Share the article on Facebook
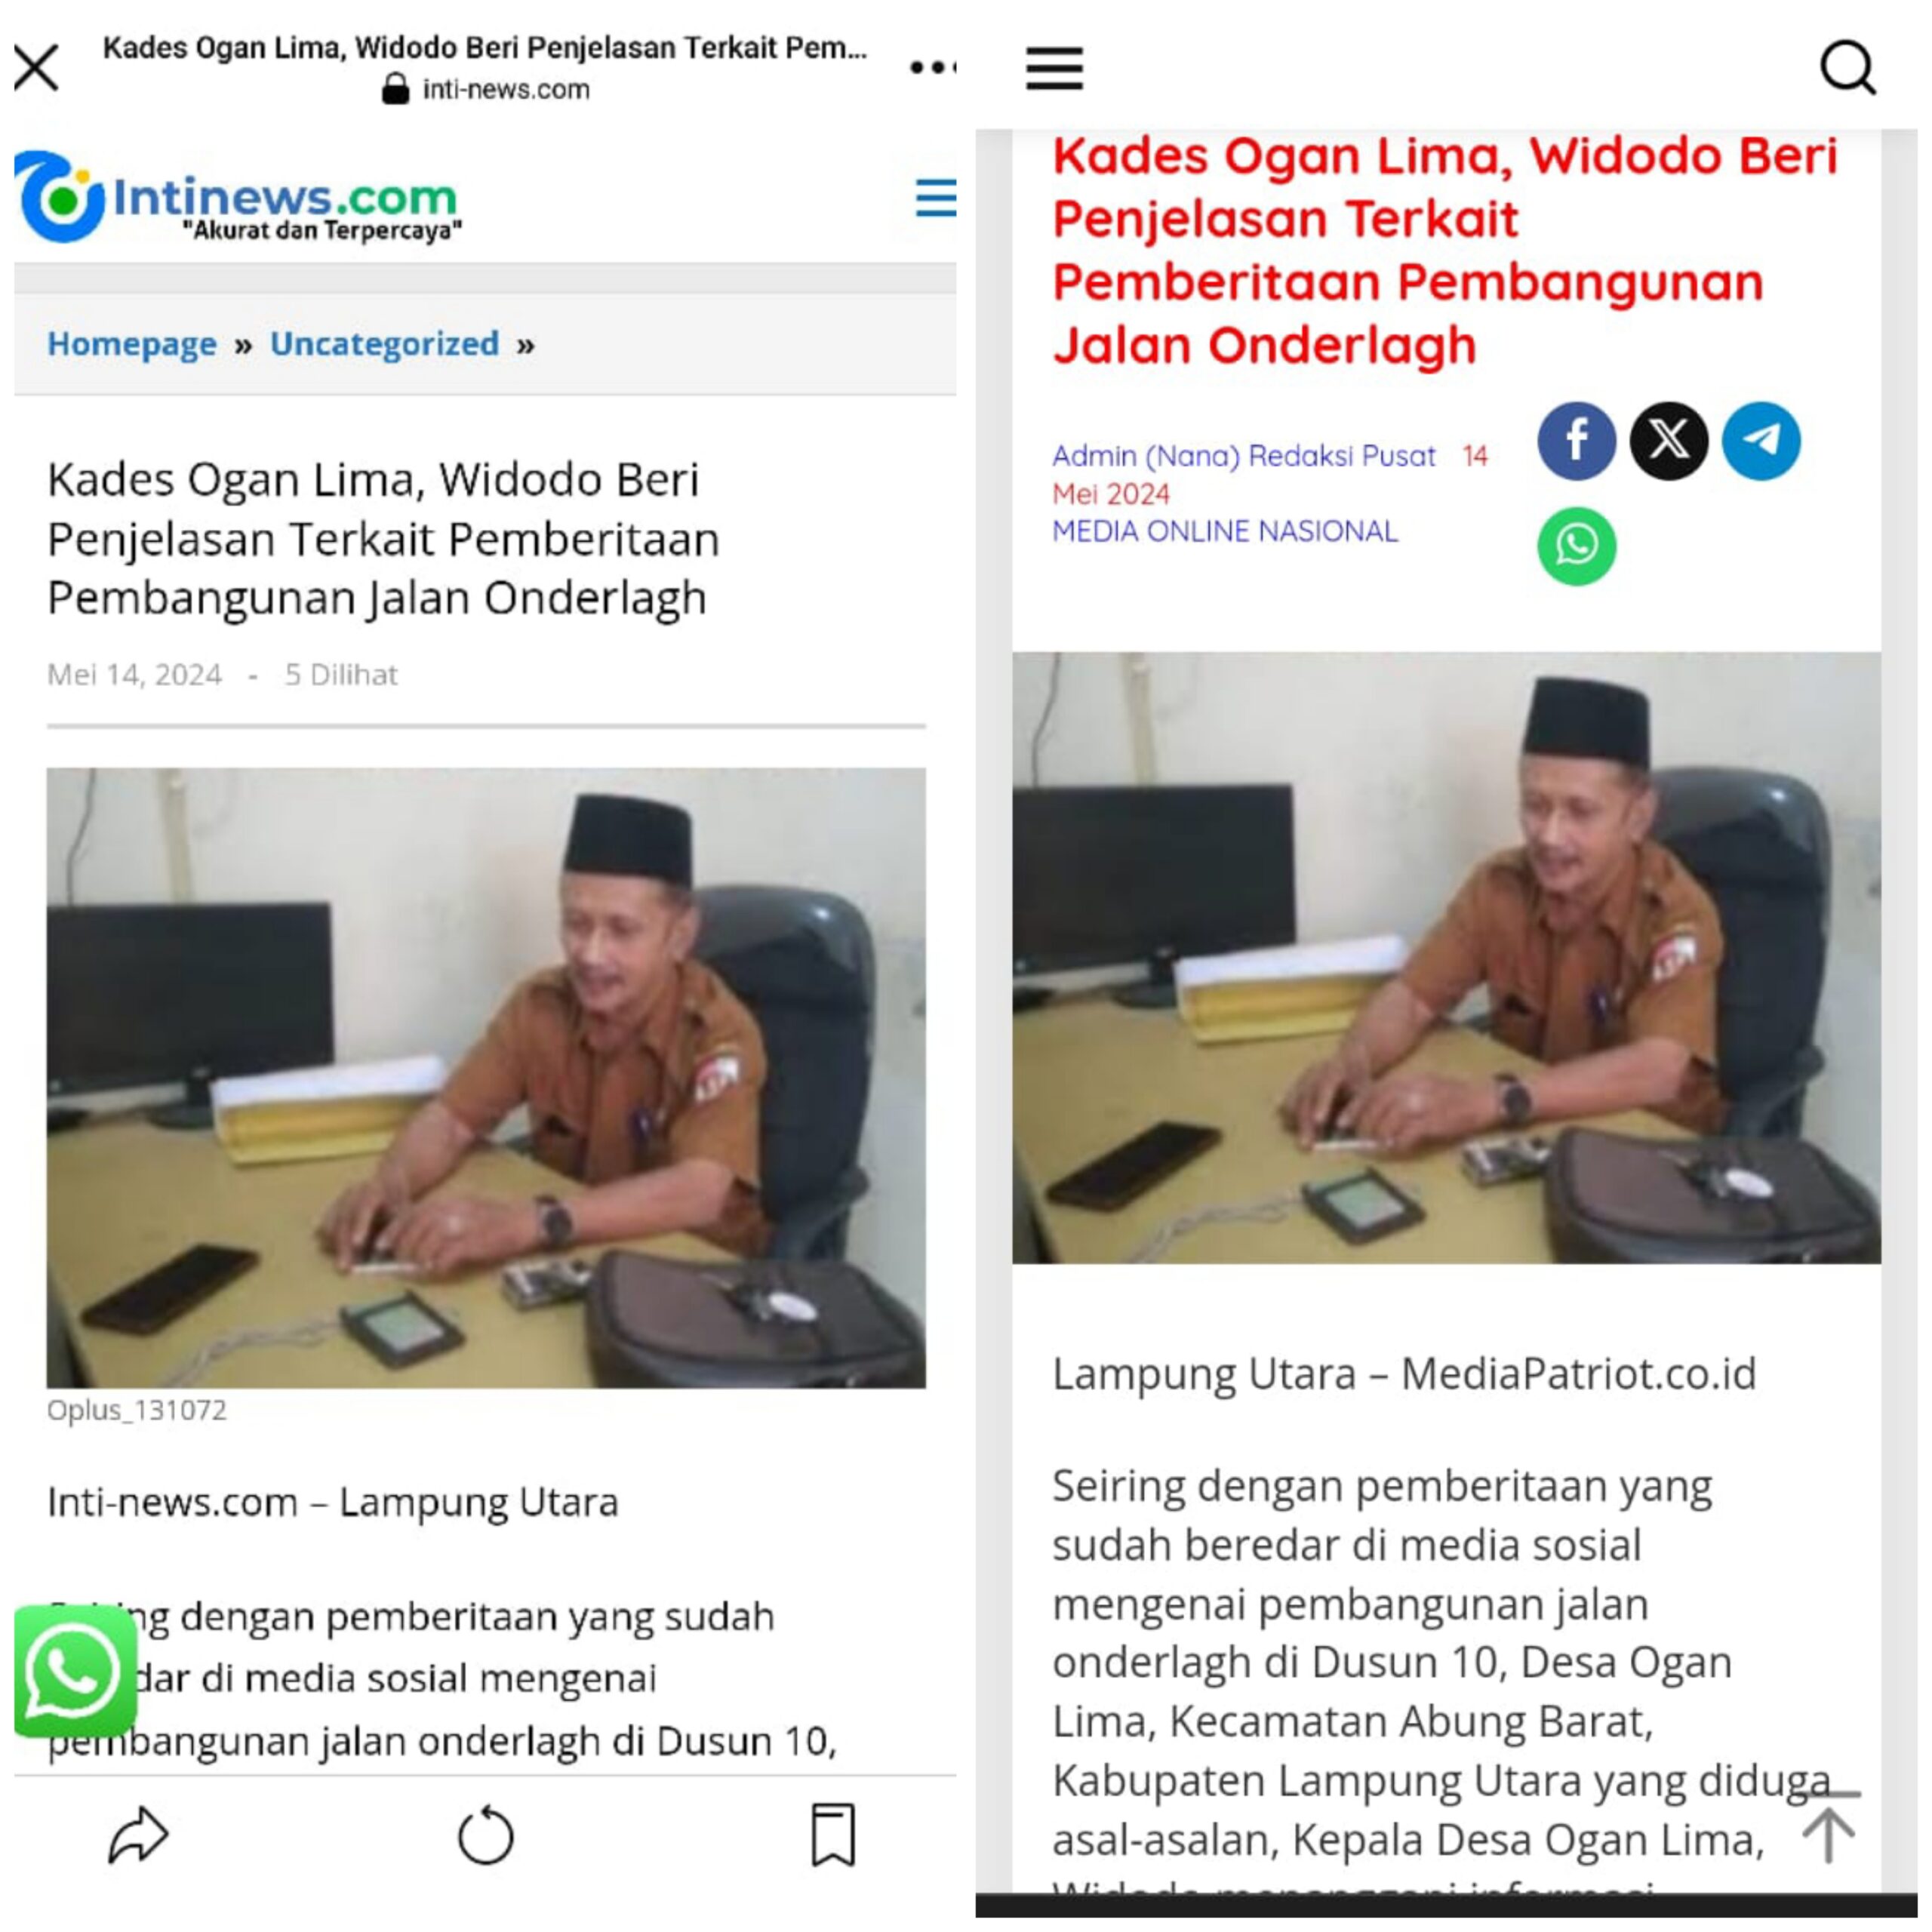The image size is (1932, 1932). pyautogui.click(x=1577, y=441)
